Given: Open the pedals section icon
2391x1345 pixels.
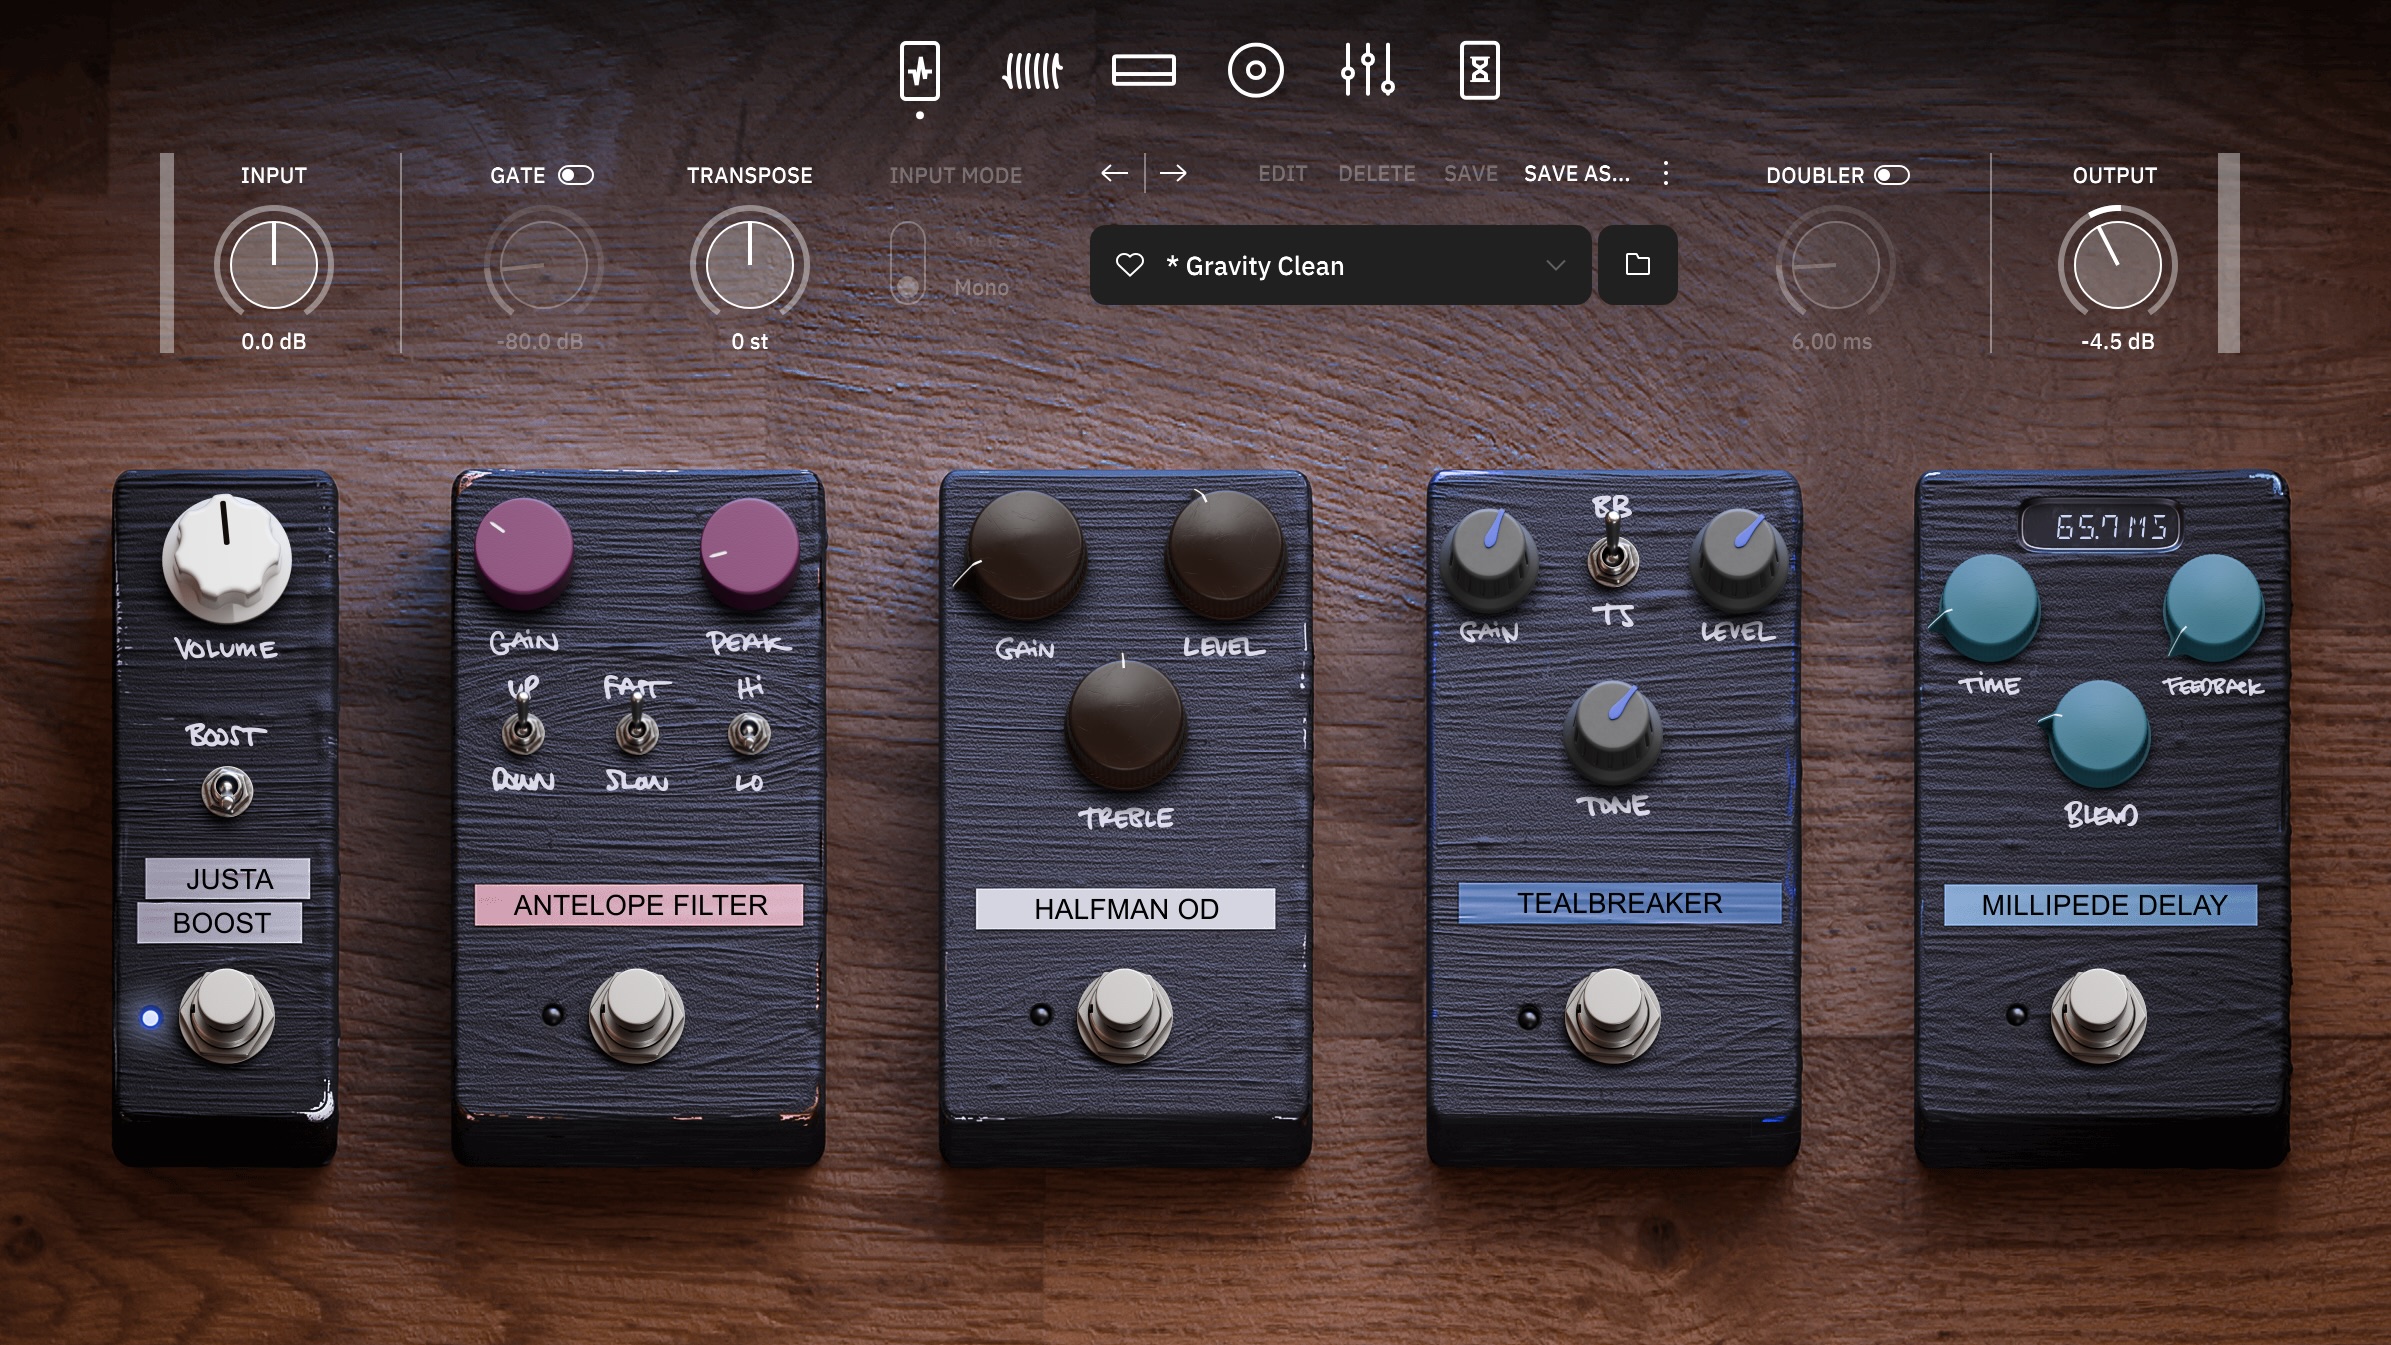Looking at the screenshot, I should click(x=919, y=70).
